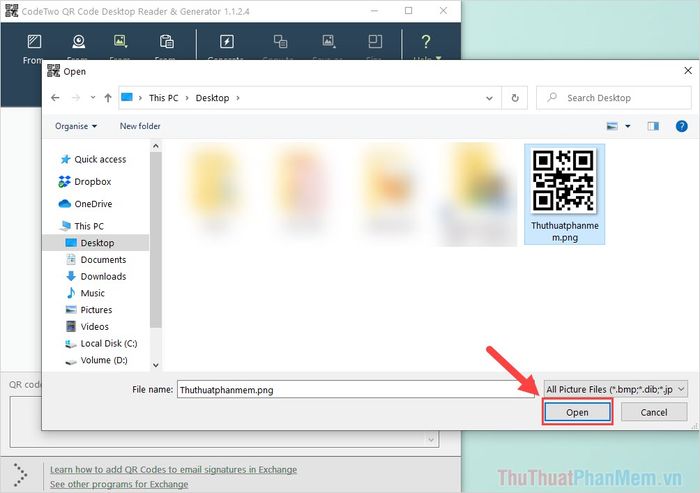Go forward with the right arrow

point(76,97)
